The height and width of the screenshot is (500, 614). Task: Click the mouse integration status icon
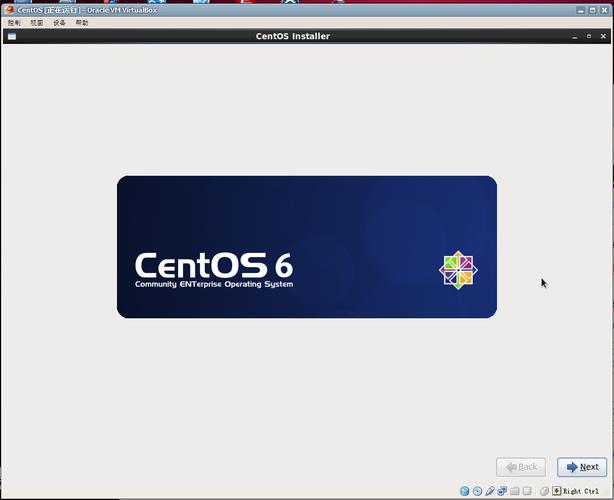[544, 491]
